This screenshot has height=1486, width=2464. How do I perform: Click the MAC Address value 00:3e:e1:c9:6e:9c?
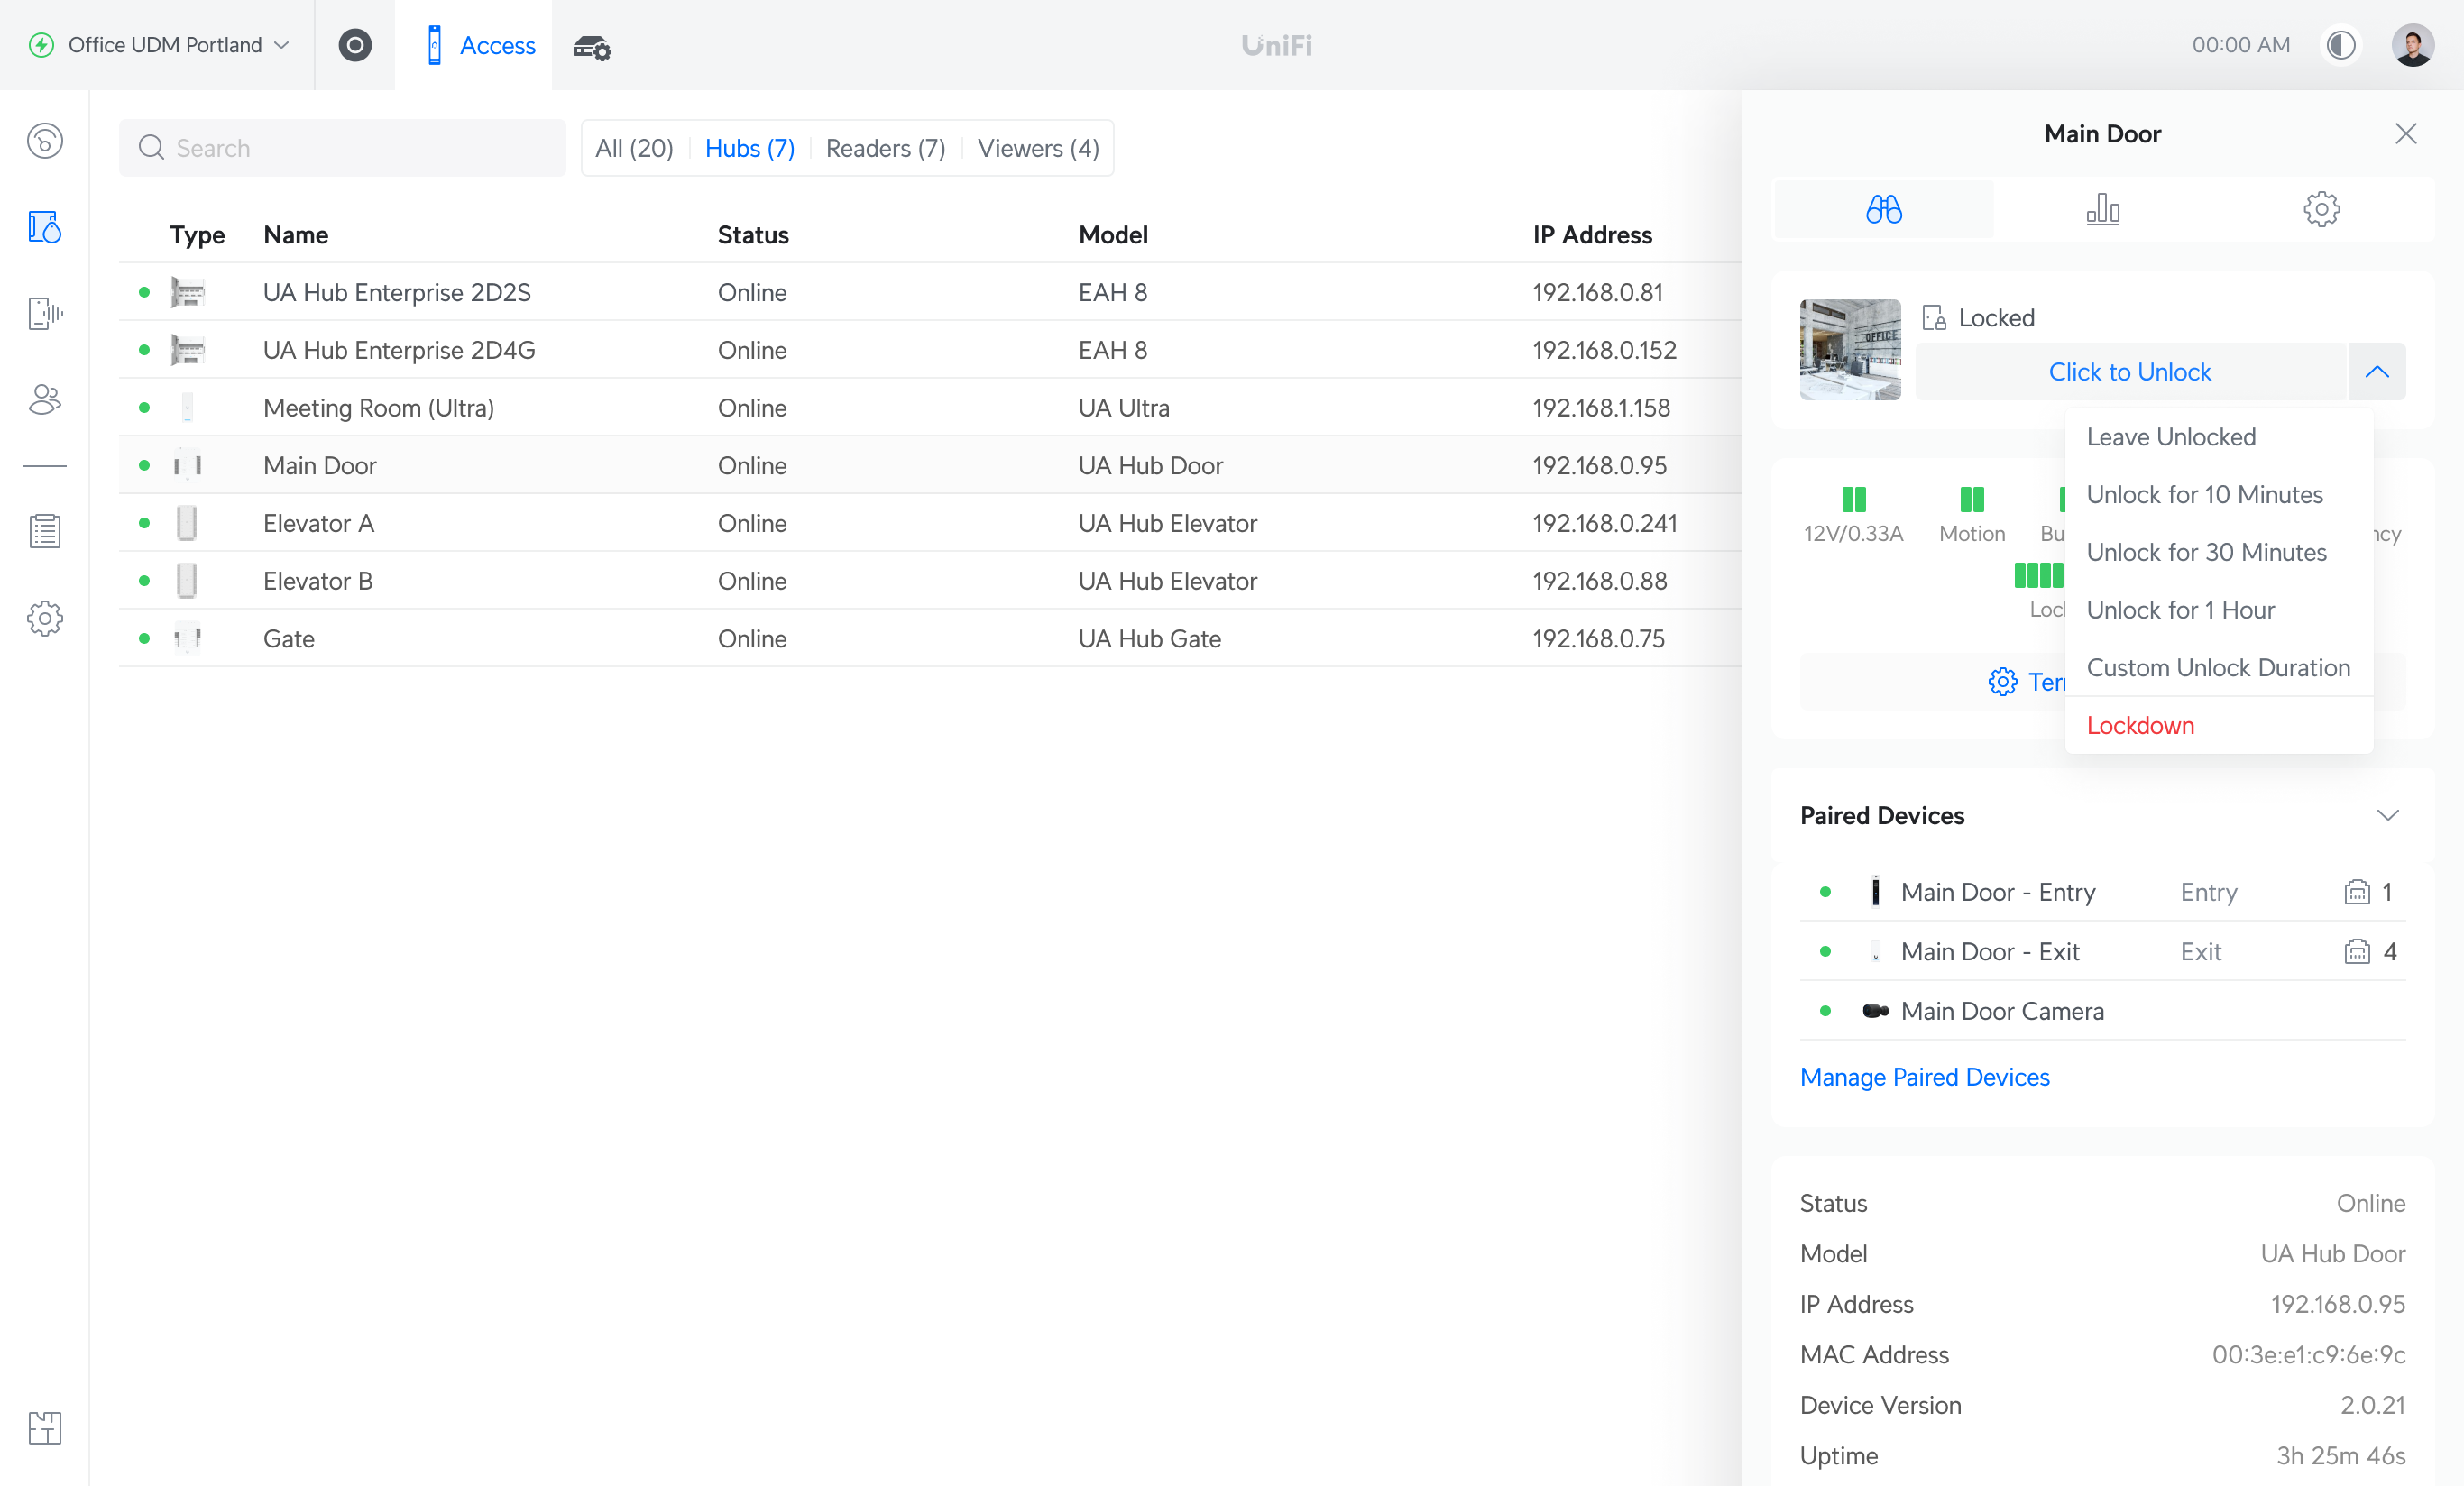point(2308,1355)
